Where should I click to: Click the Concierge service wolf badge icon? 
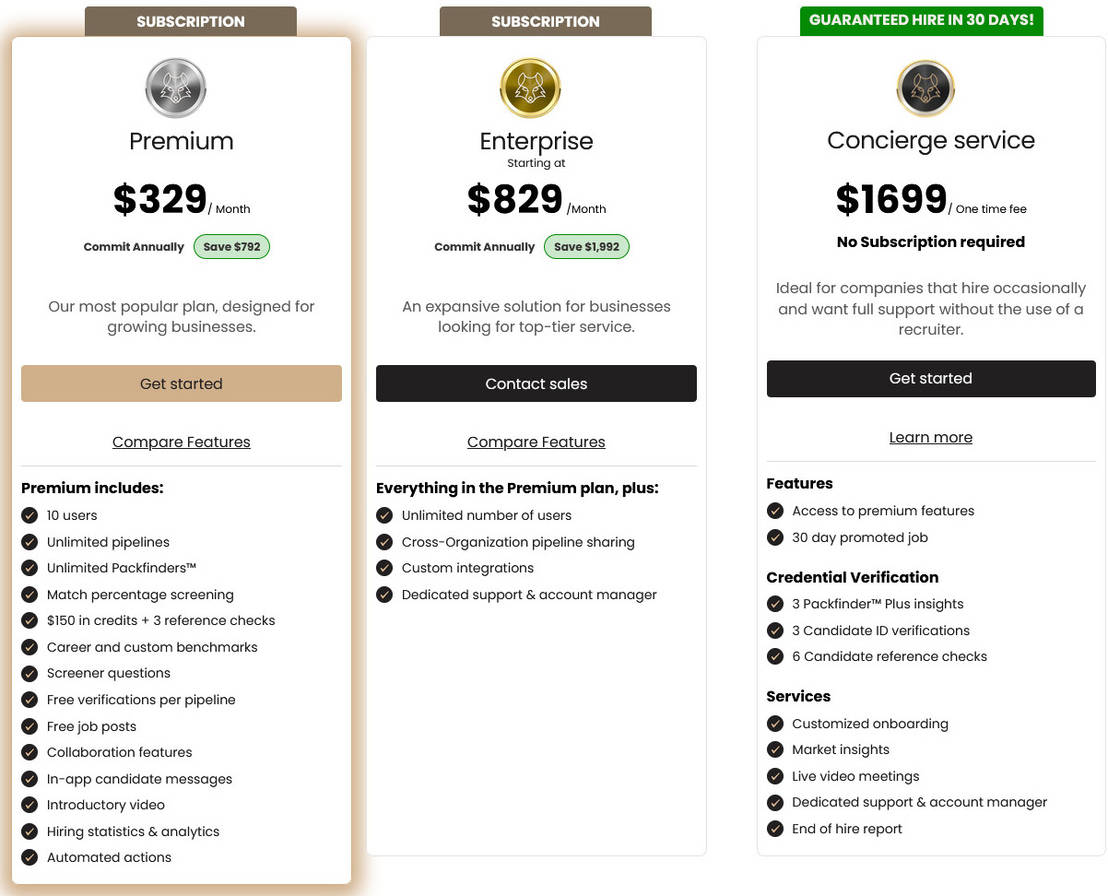[925, 88]
